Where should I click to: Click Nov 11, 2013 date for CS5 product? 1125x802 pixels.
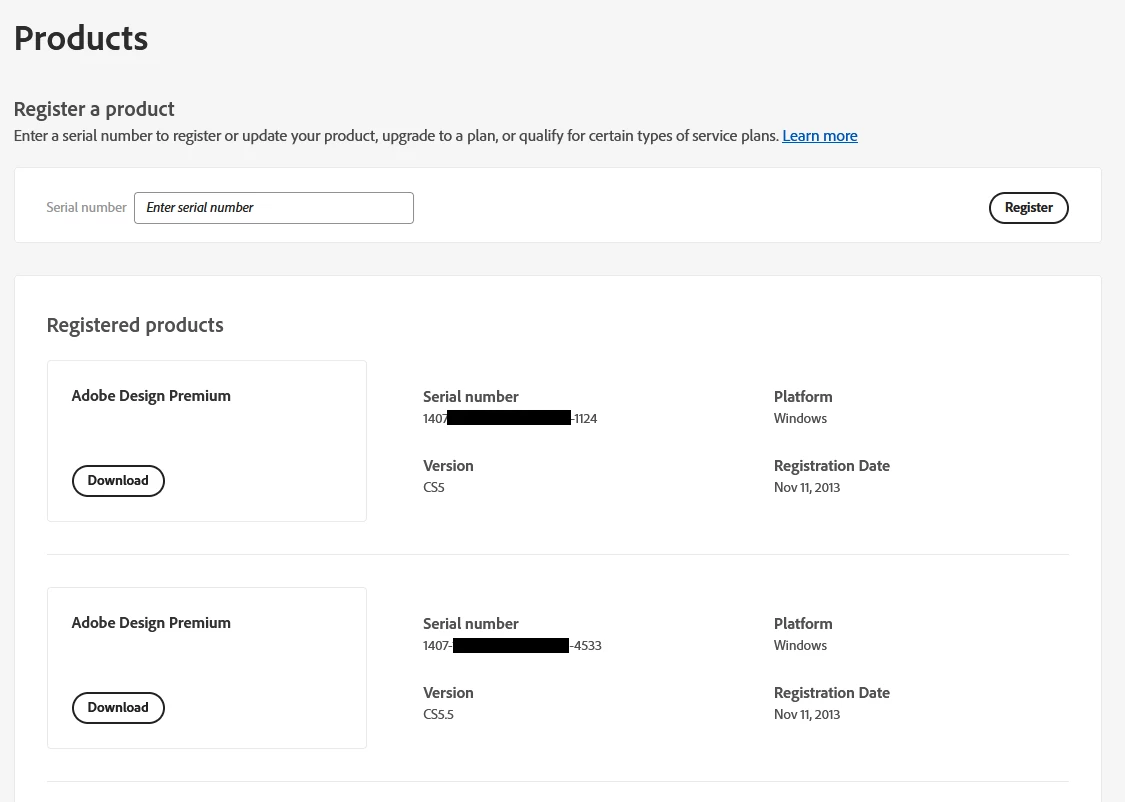tap(807, 487)
